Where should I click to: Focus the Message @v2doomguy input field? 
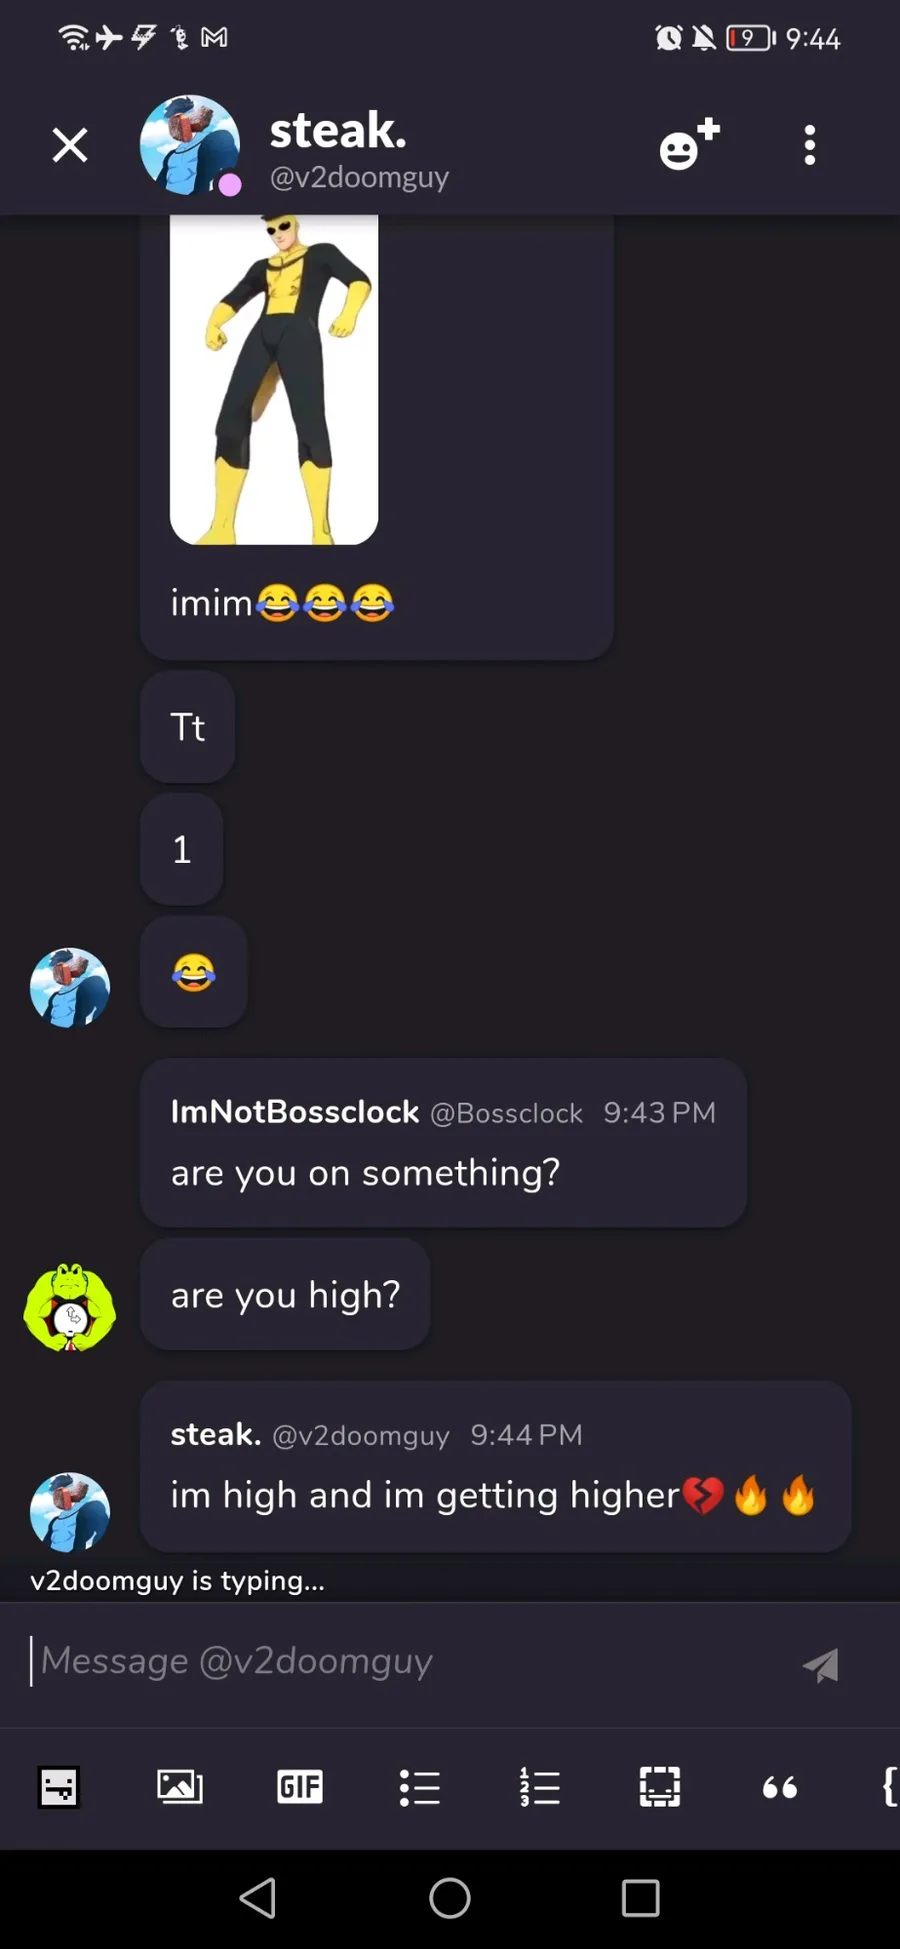pyautogui.click(x=400, y=1661)
